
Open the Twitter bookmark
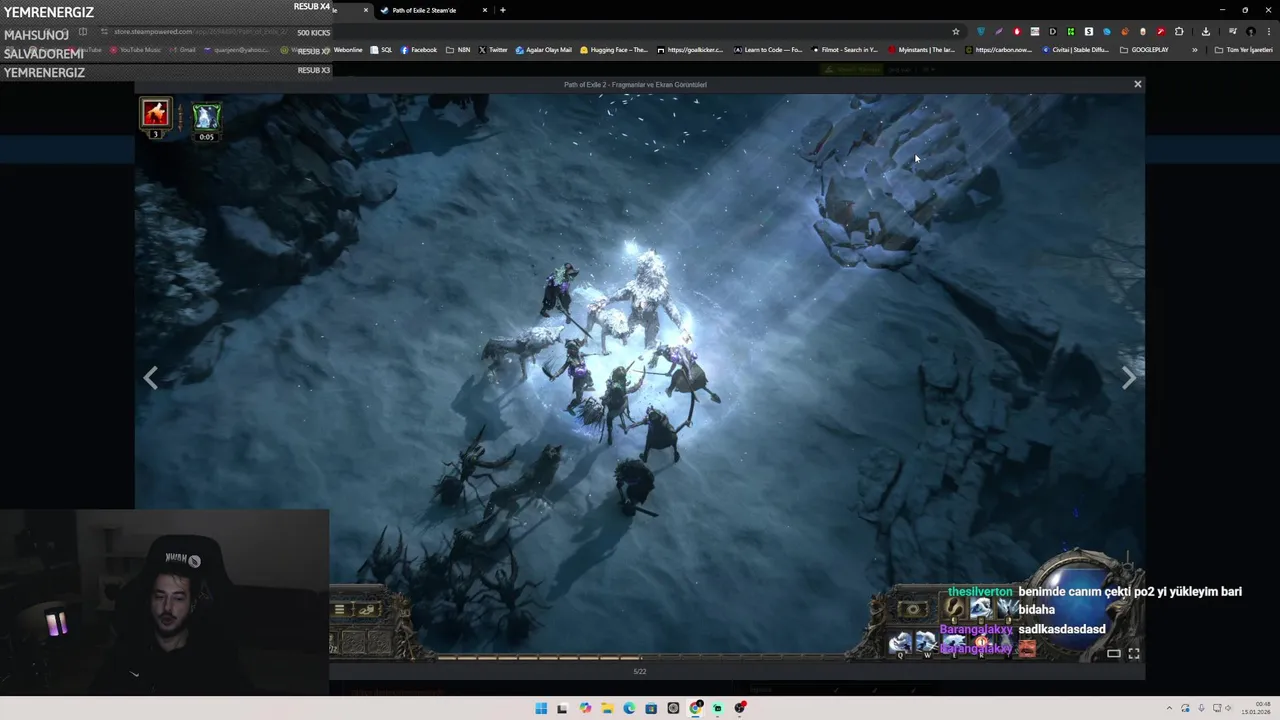tap(493, 50)
